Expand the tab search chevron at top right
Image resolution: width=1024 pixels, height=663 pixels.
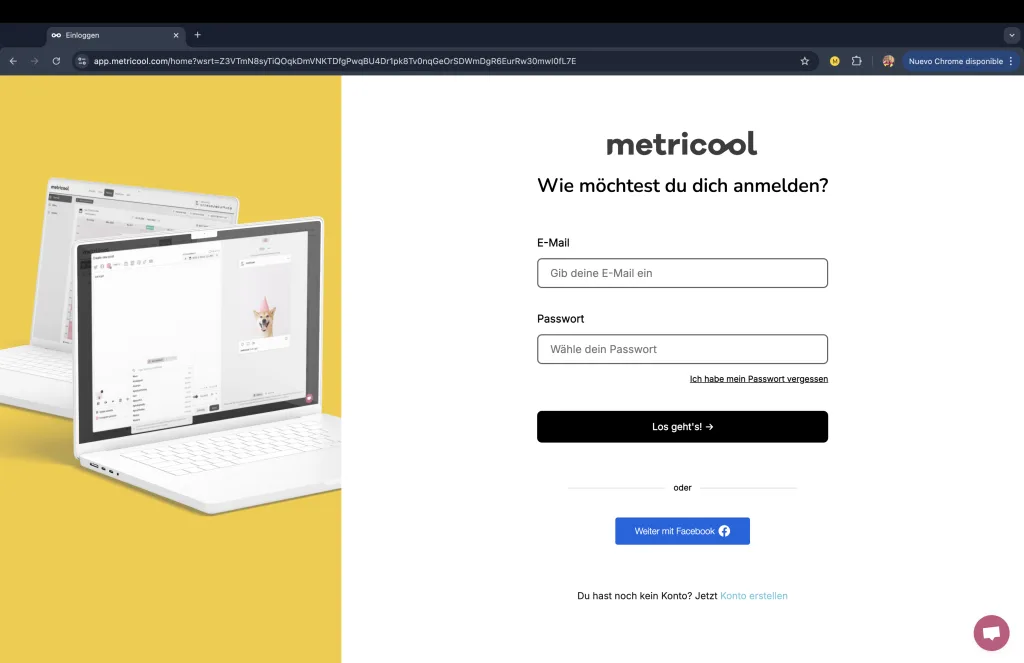[1012, 35]
